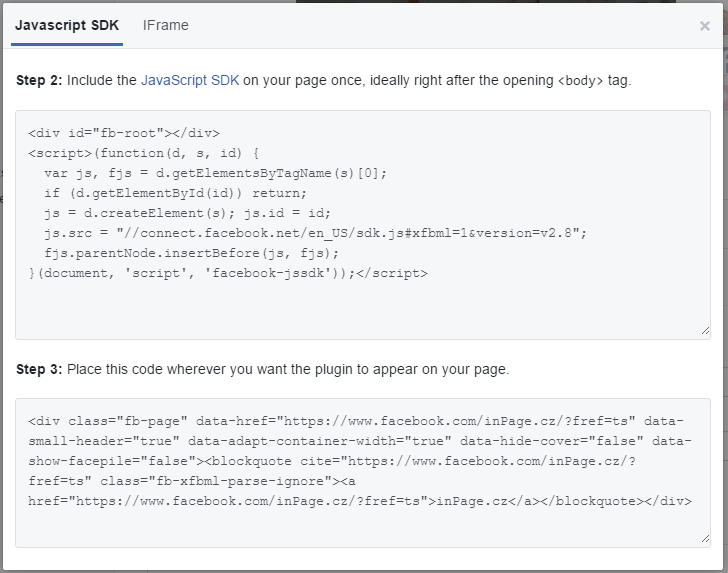Click the fb-xfbml-parse-ignore class line

[192, 481]
